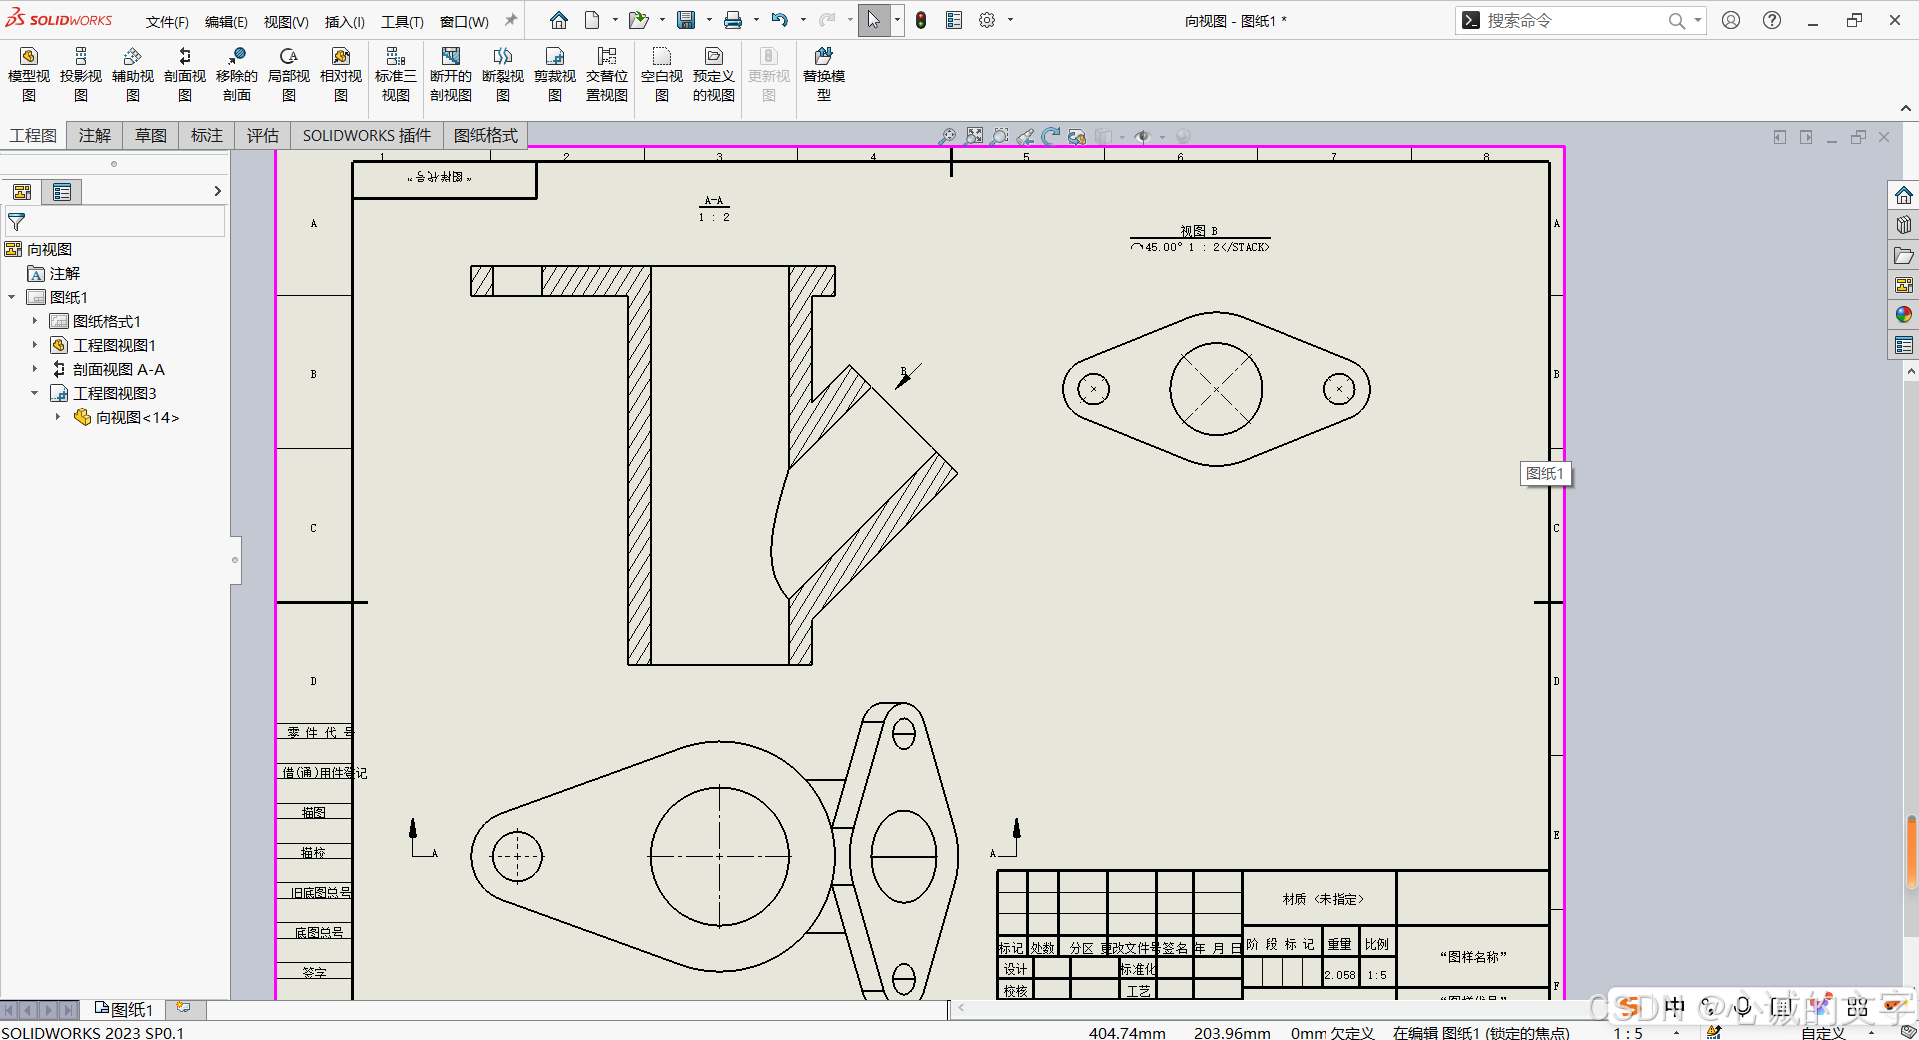
Task: Expand the 剖面视图 A-A tree node
Action: pos(34,369)
